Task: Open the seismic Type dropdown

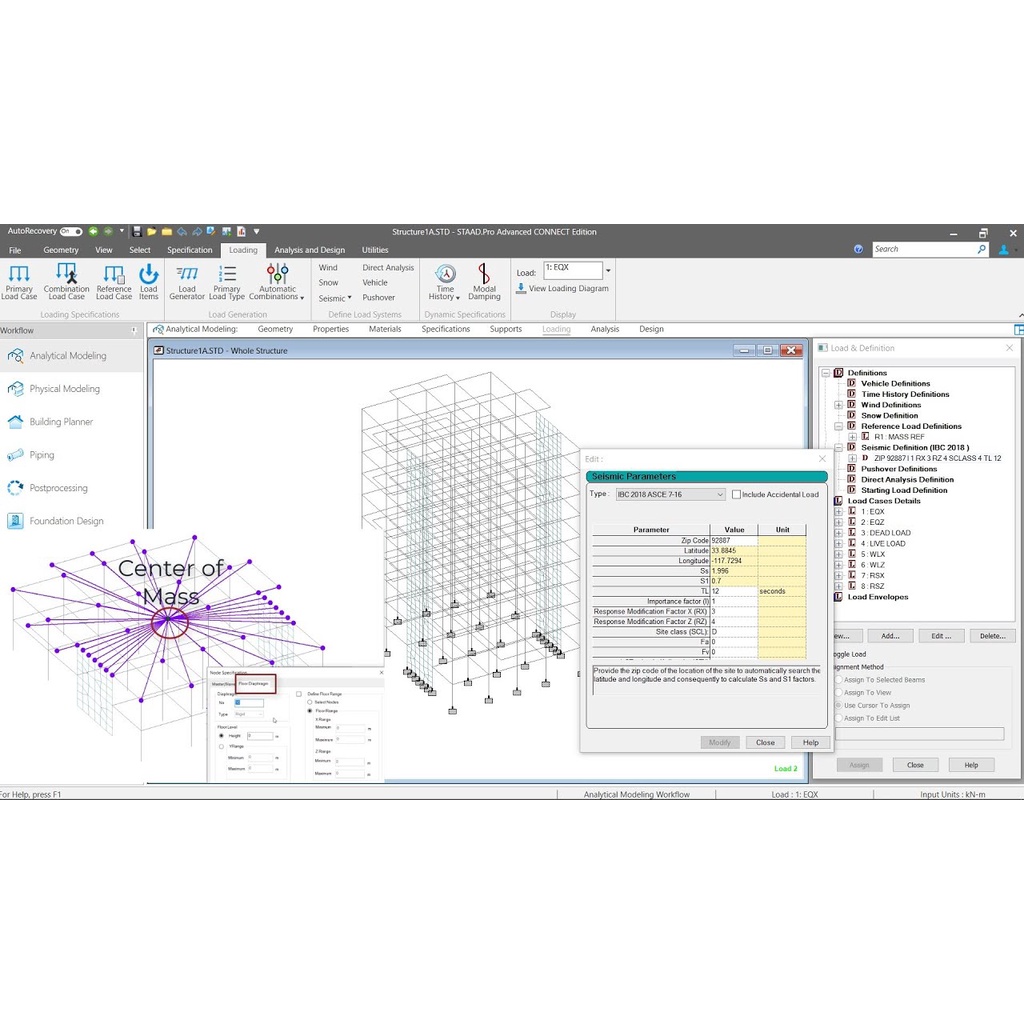Action: coord(669,494)
